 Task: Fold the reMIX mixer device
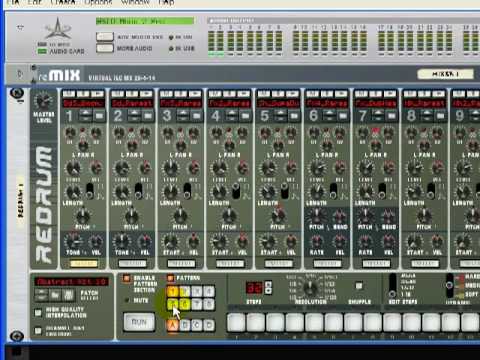pyautogui.click(x=20, y=74)
